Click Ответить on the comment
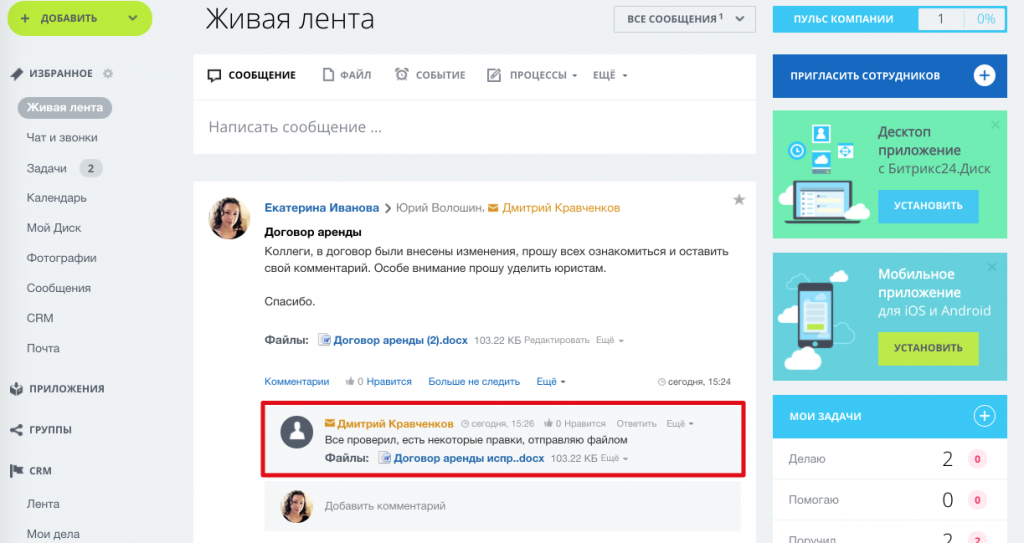 pos(636,423)
